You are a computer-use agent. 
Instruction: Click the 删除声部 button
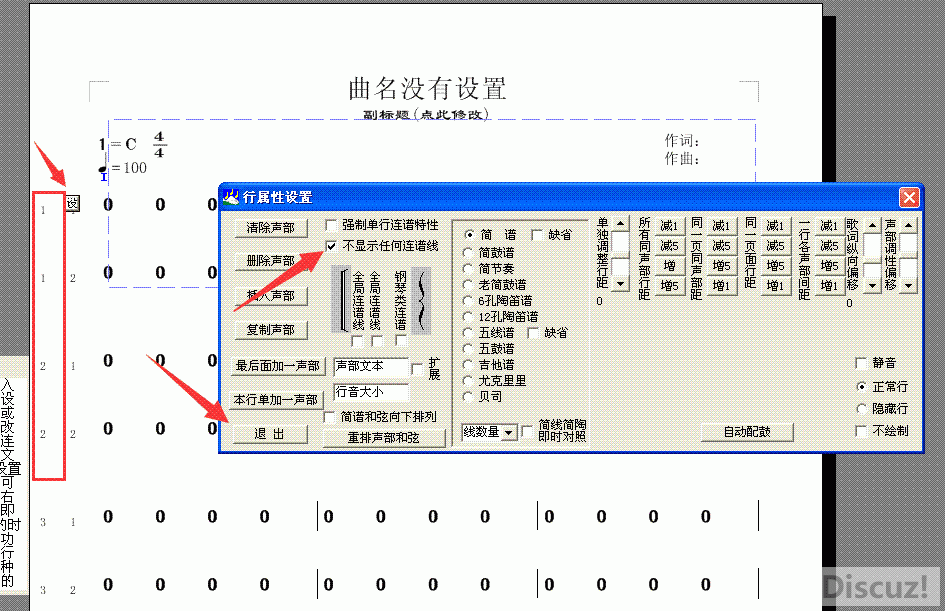(271, 261)
